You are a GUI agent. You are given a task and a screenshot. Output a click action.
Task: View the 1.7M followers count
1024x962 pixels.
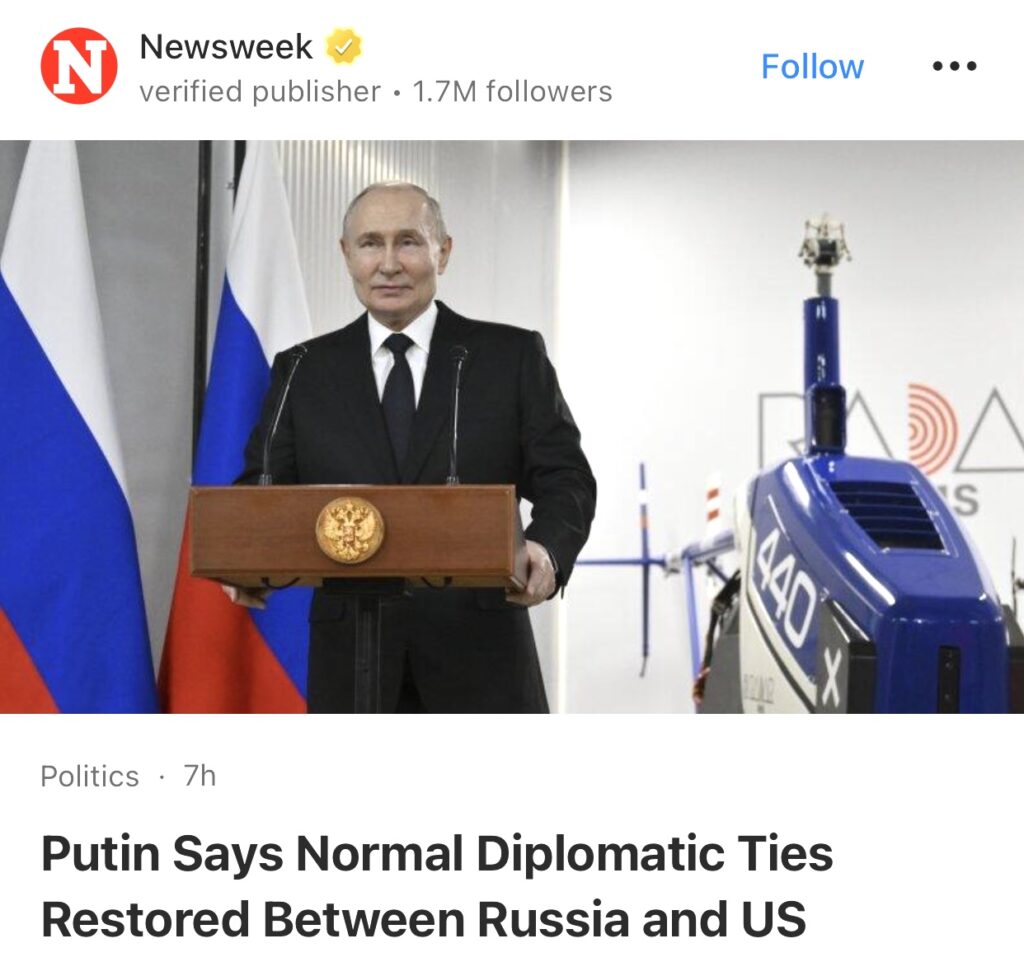pyautogui.click(x=513, y=91)
